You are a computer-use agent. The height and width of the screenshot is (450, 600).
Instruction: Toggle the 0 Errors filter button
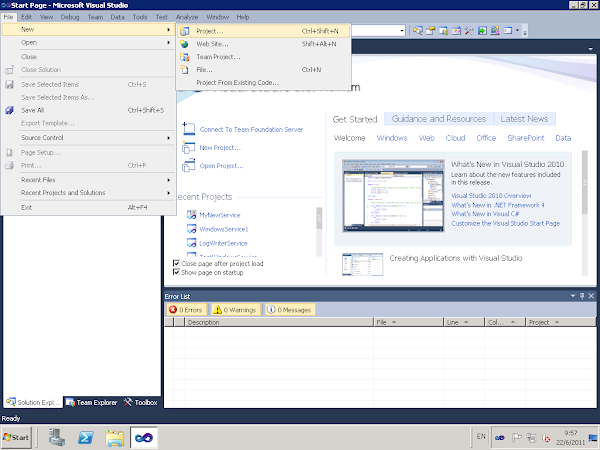click(x=186, y=310)
